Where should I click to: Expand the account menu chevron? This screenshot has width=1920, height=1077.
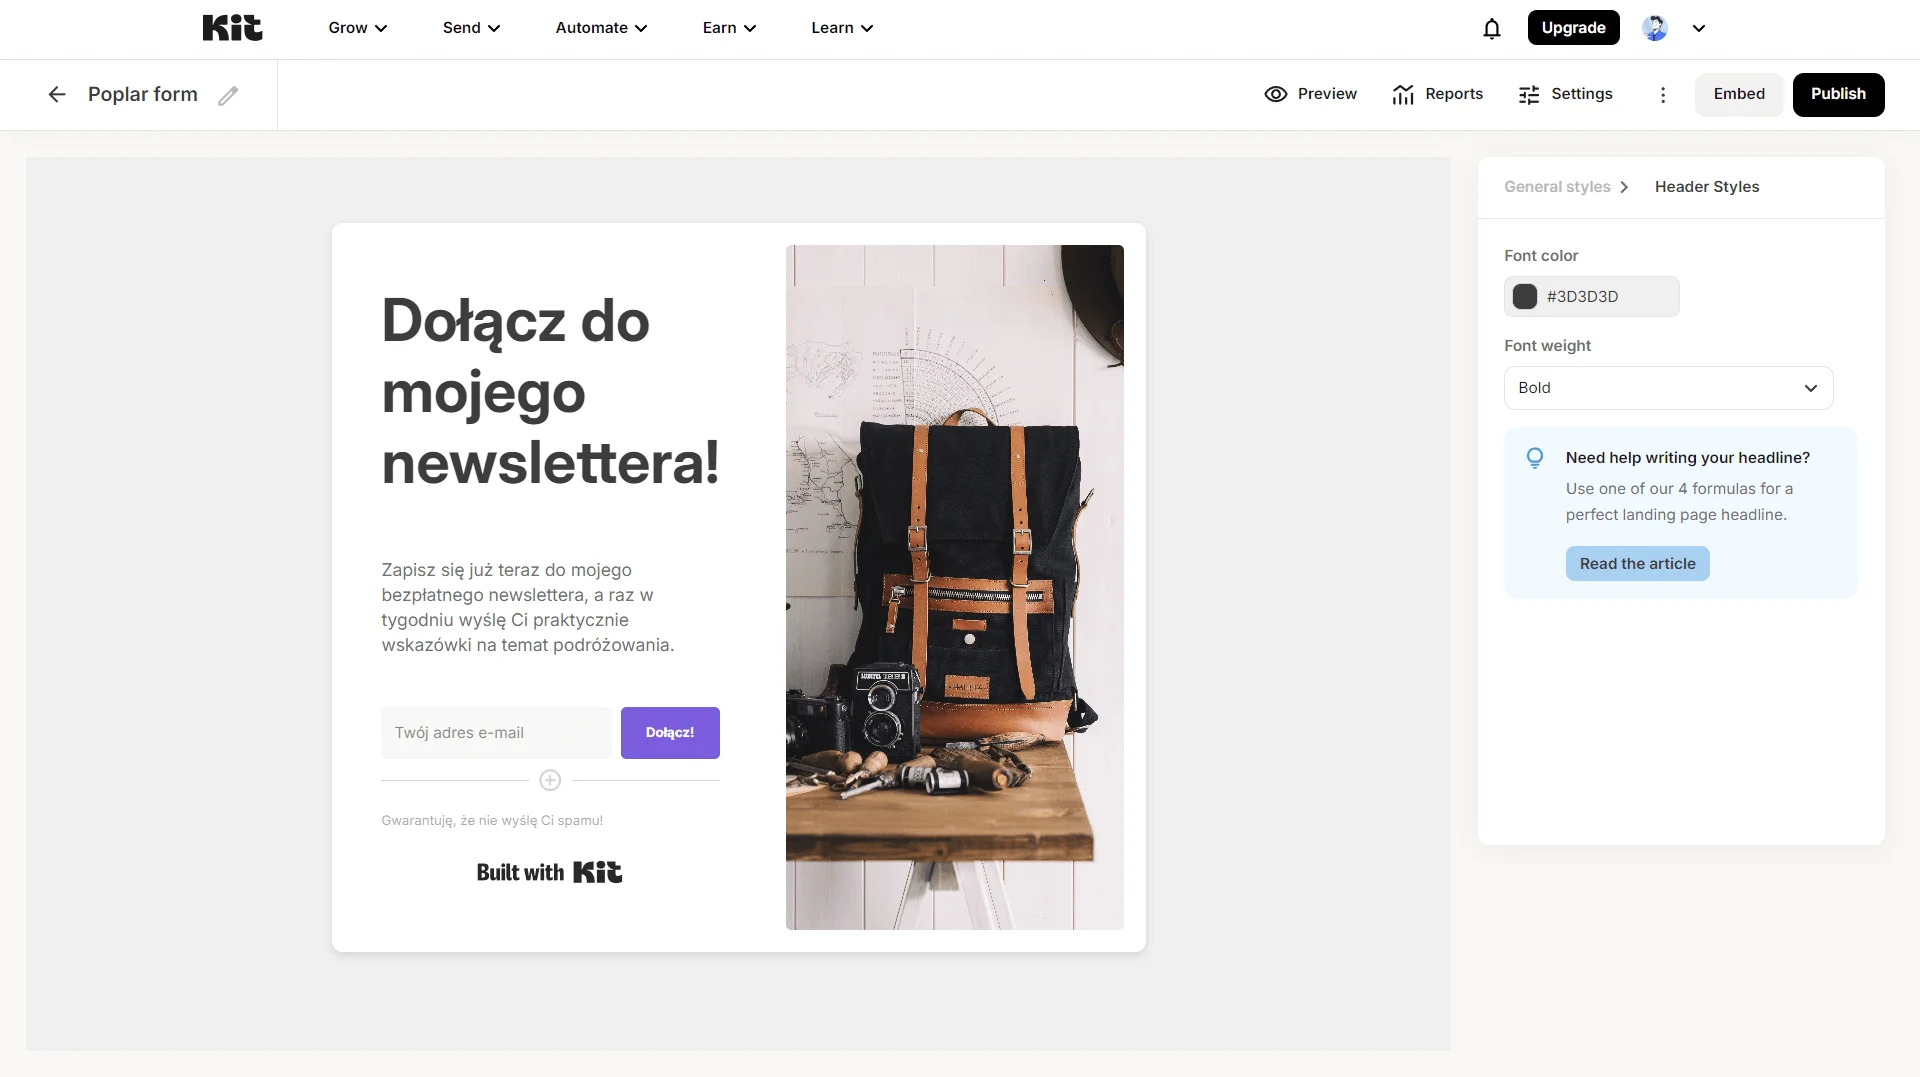tap(1699, 28)
